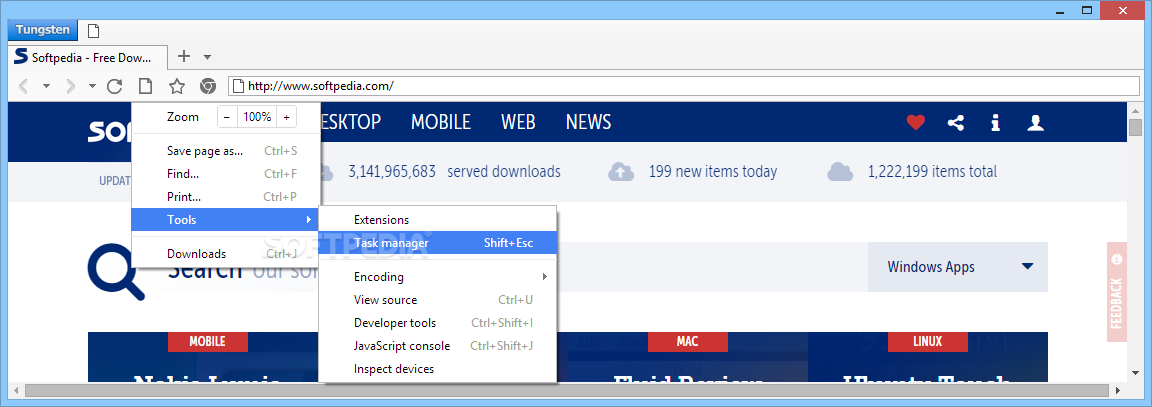Open the WEB section in site navigation
This screenshot has width=1152, height=407.
tap(518, 122)
